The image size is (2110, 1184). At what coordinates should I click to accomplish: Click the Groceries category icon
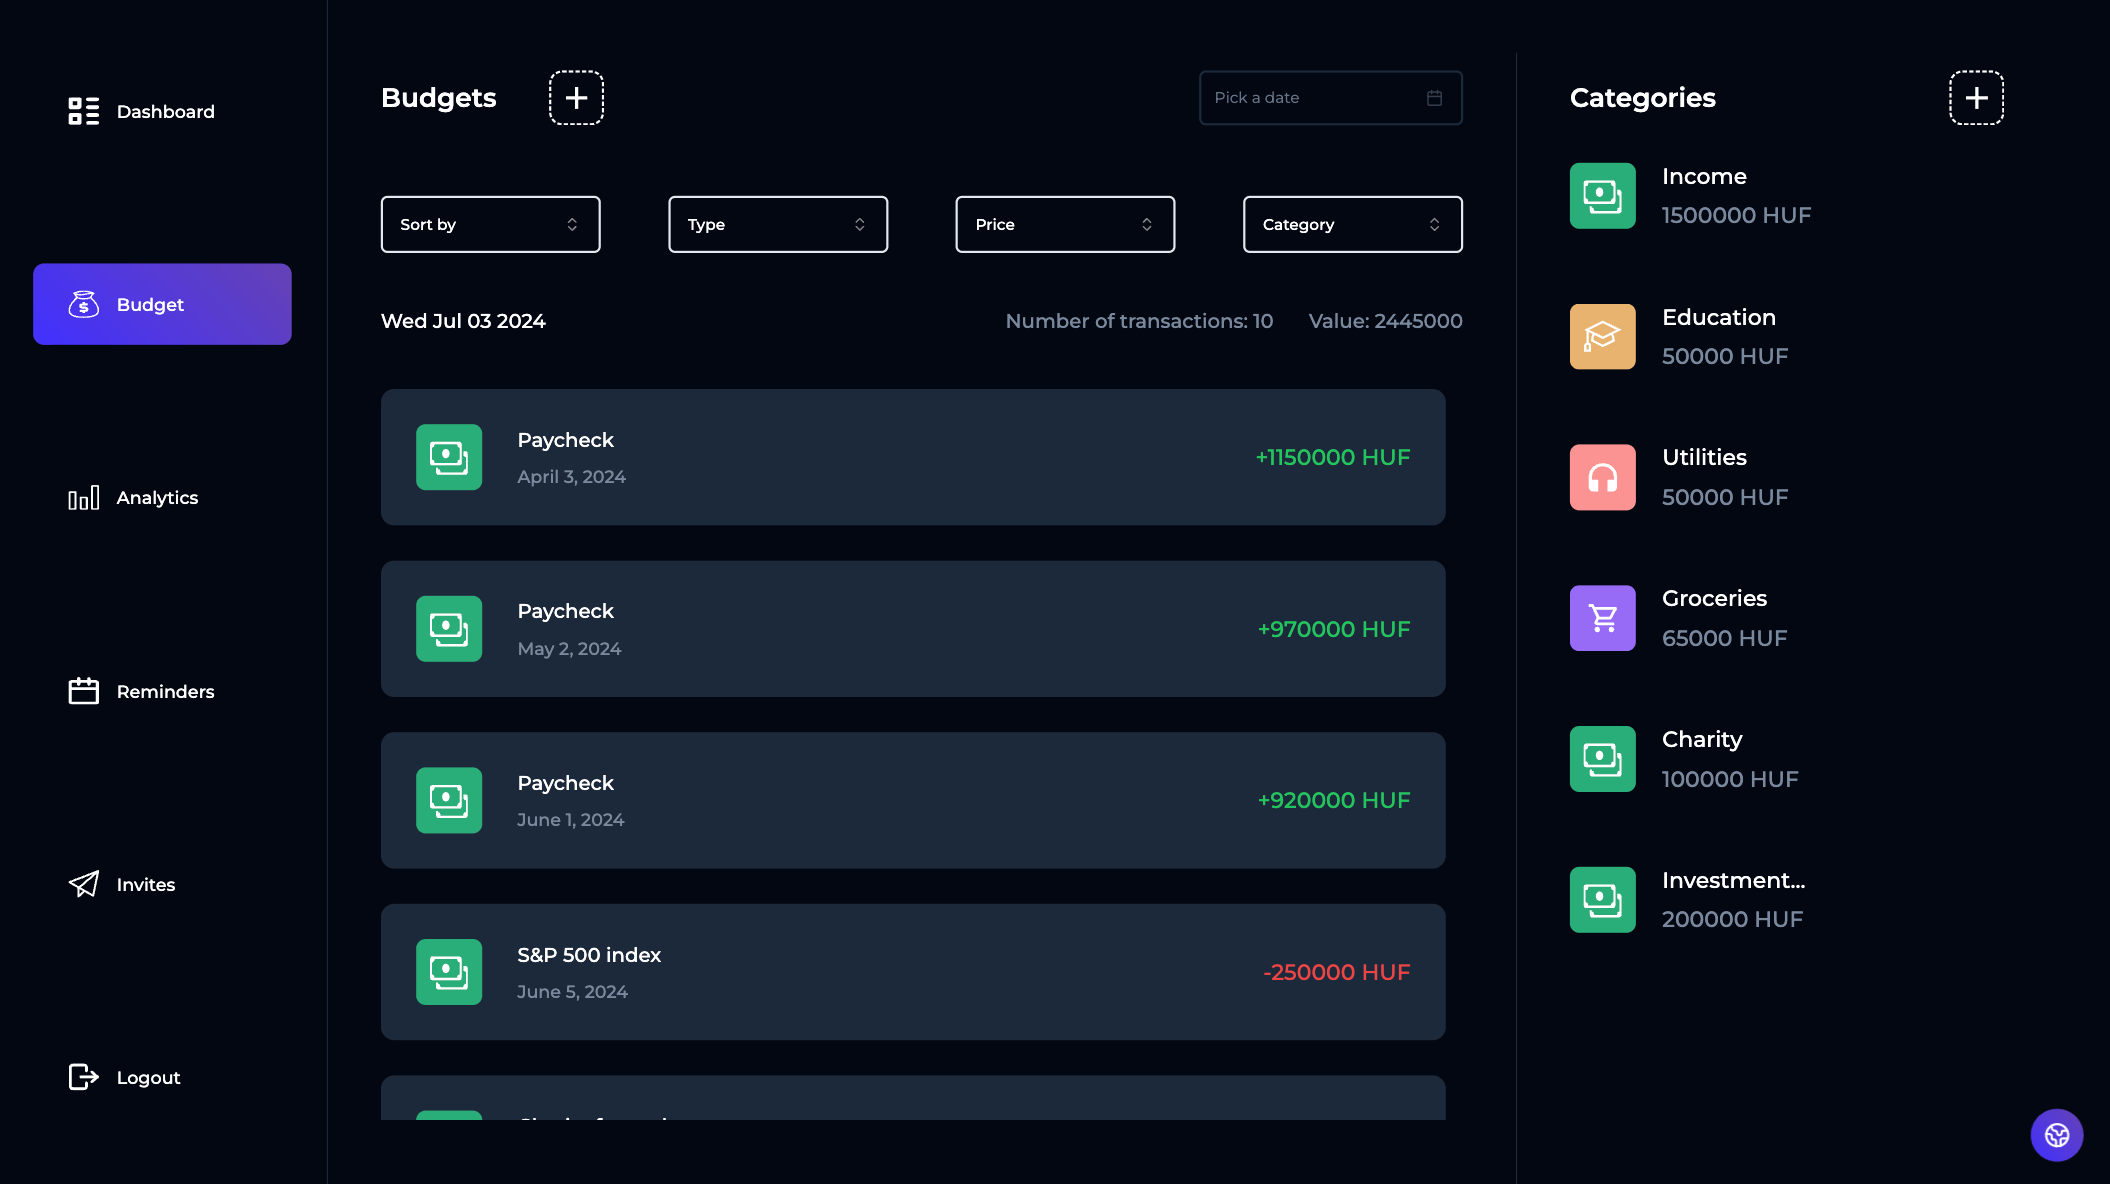[x=1603, y=617]
